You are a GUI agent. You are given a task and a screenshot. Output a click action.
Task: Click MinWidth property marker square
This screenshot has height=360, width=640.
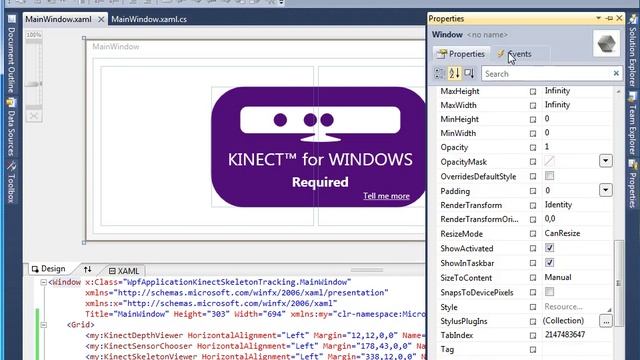pyautogui.click(x=533, y=133)
